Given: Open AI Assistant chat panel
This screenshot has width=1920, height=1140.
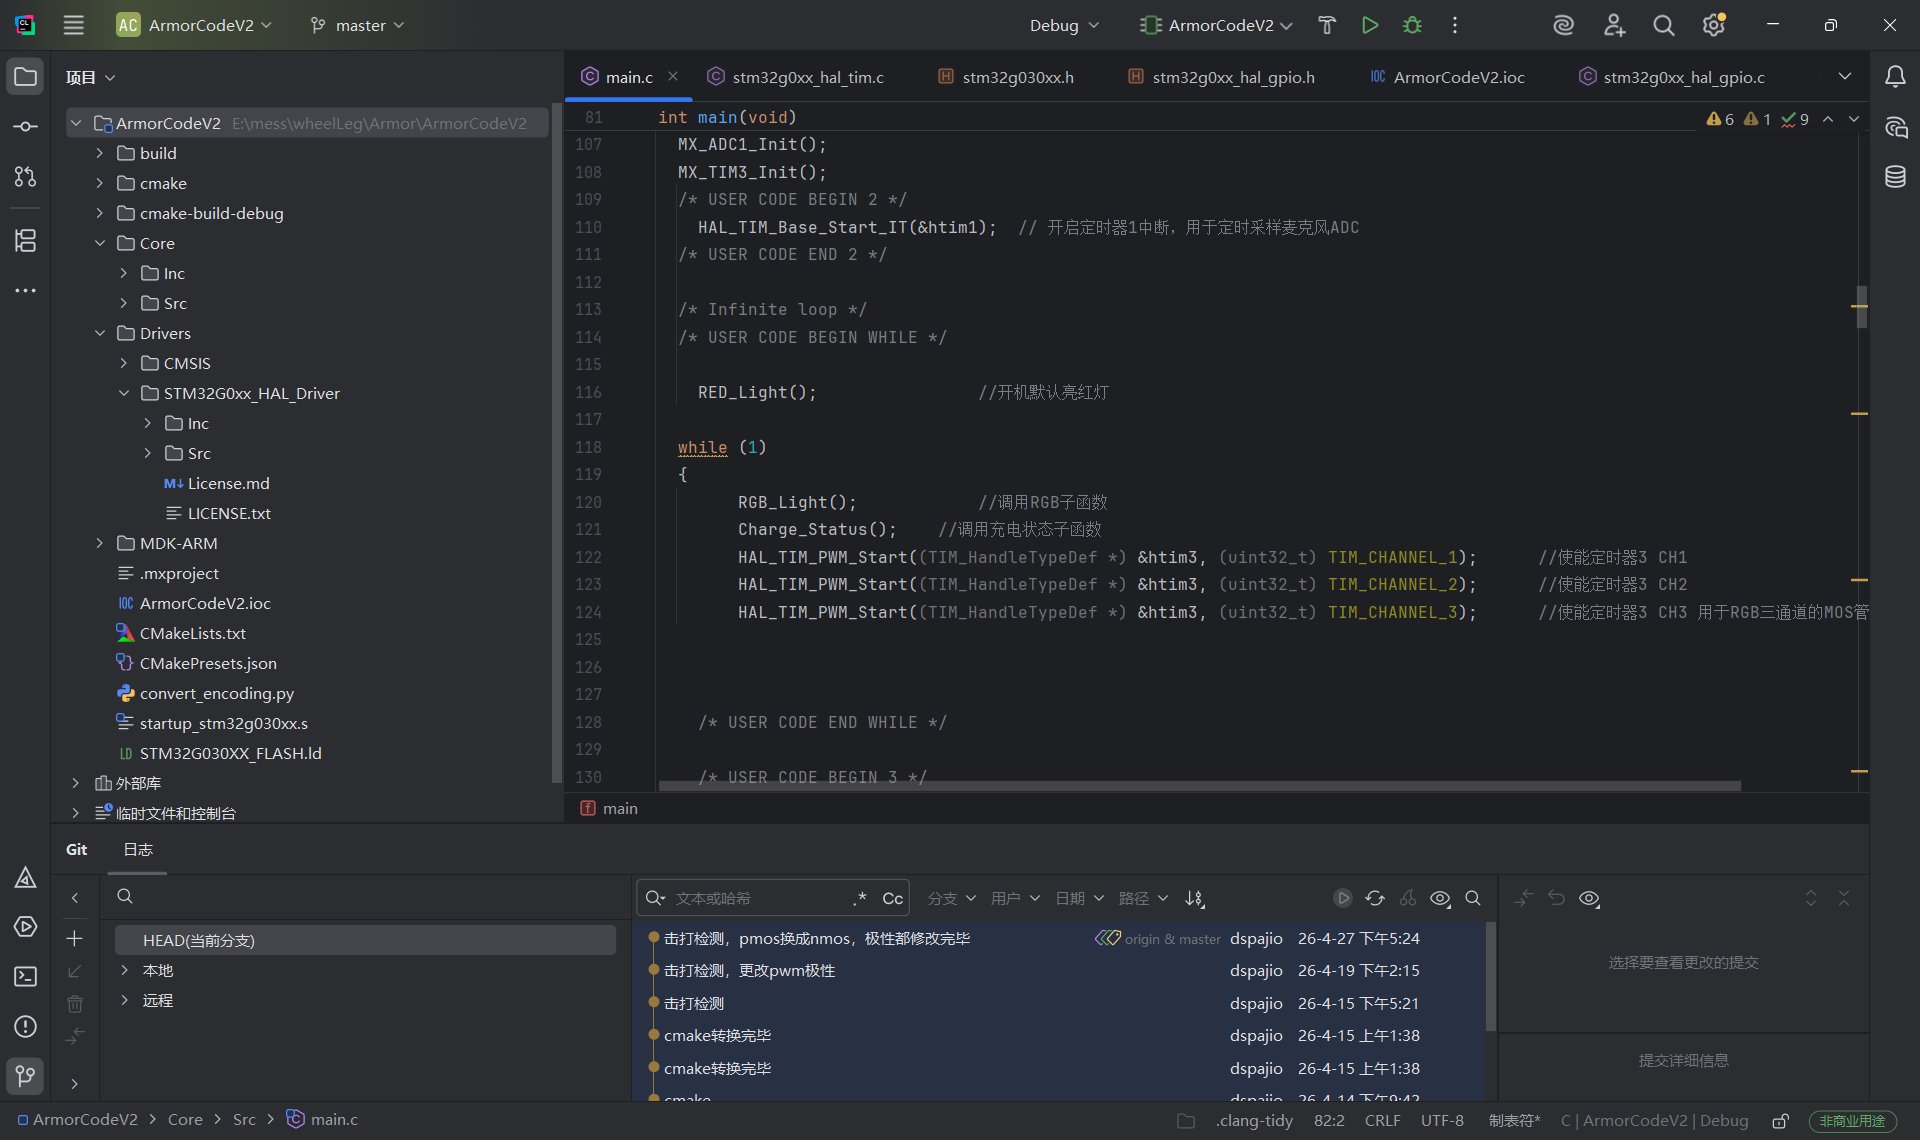Looking at the screenshot, I should point(1895,127).
